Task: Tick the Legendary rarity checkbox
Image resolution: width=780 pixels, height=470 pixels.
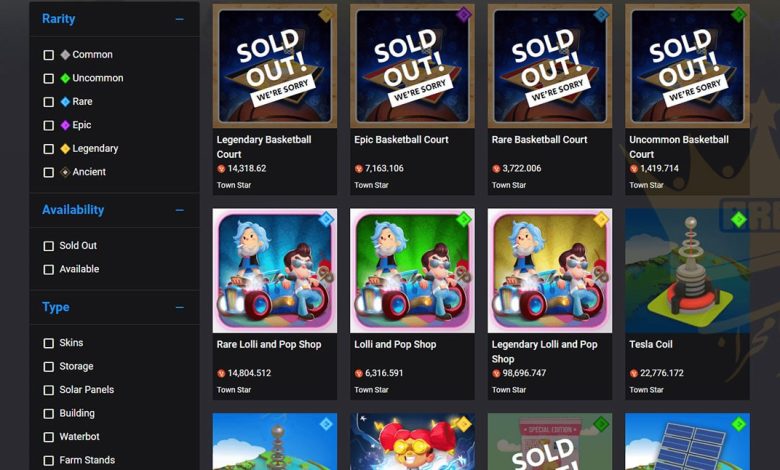Action: click(49, 149)
